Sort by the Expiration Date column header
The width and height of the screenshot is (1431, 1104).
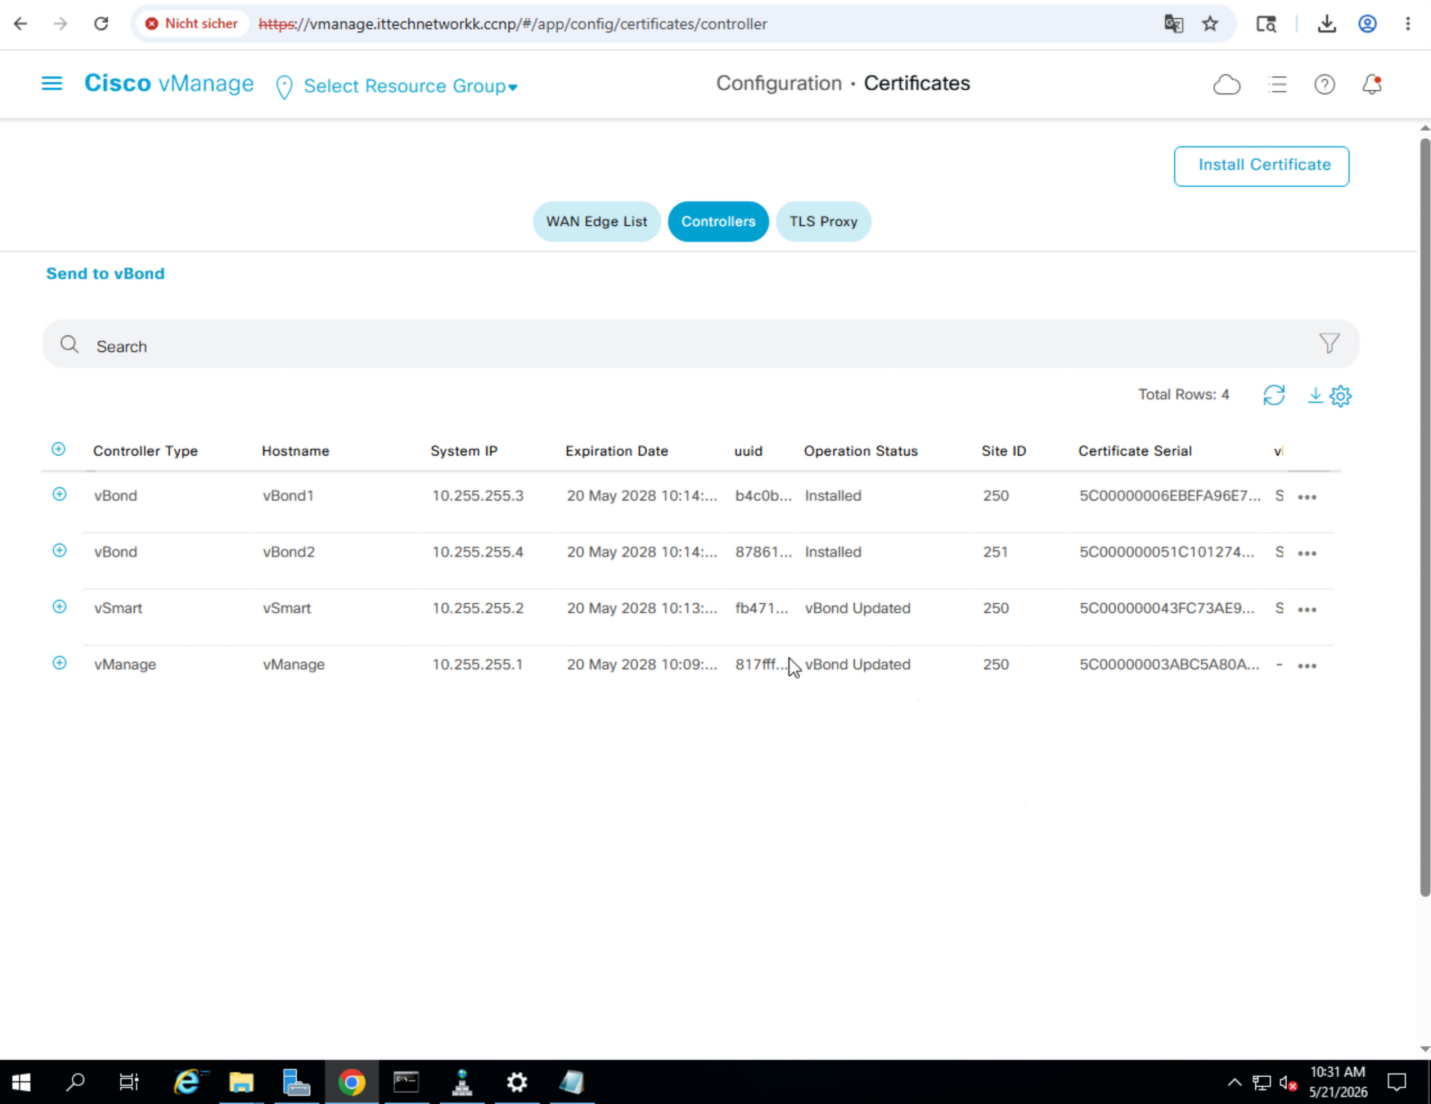[616, 451]
